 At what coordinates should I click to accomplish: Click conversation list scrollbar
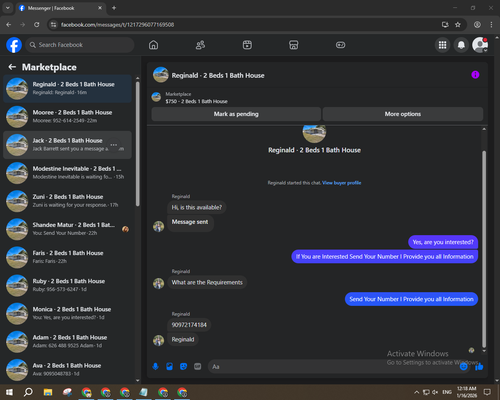point(138,143)
